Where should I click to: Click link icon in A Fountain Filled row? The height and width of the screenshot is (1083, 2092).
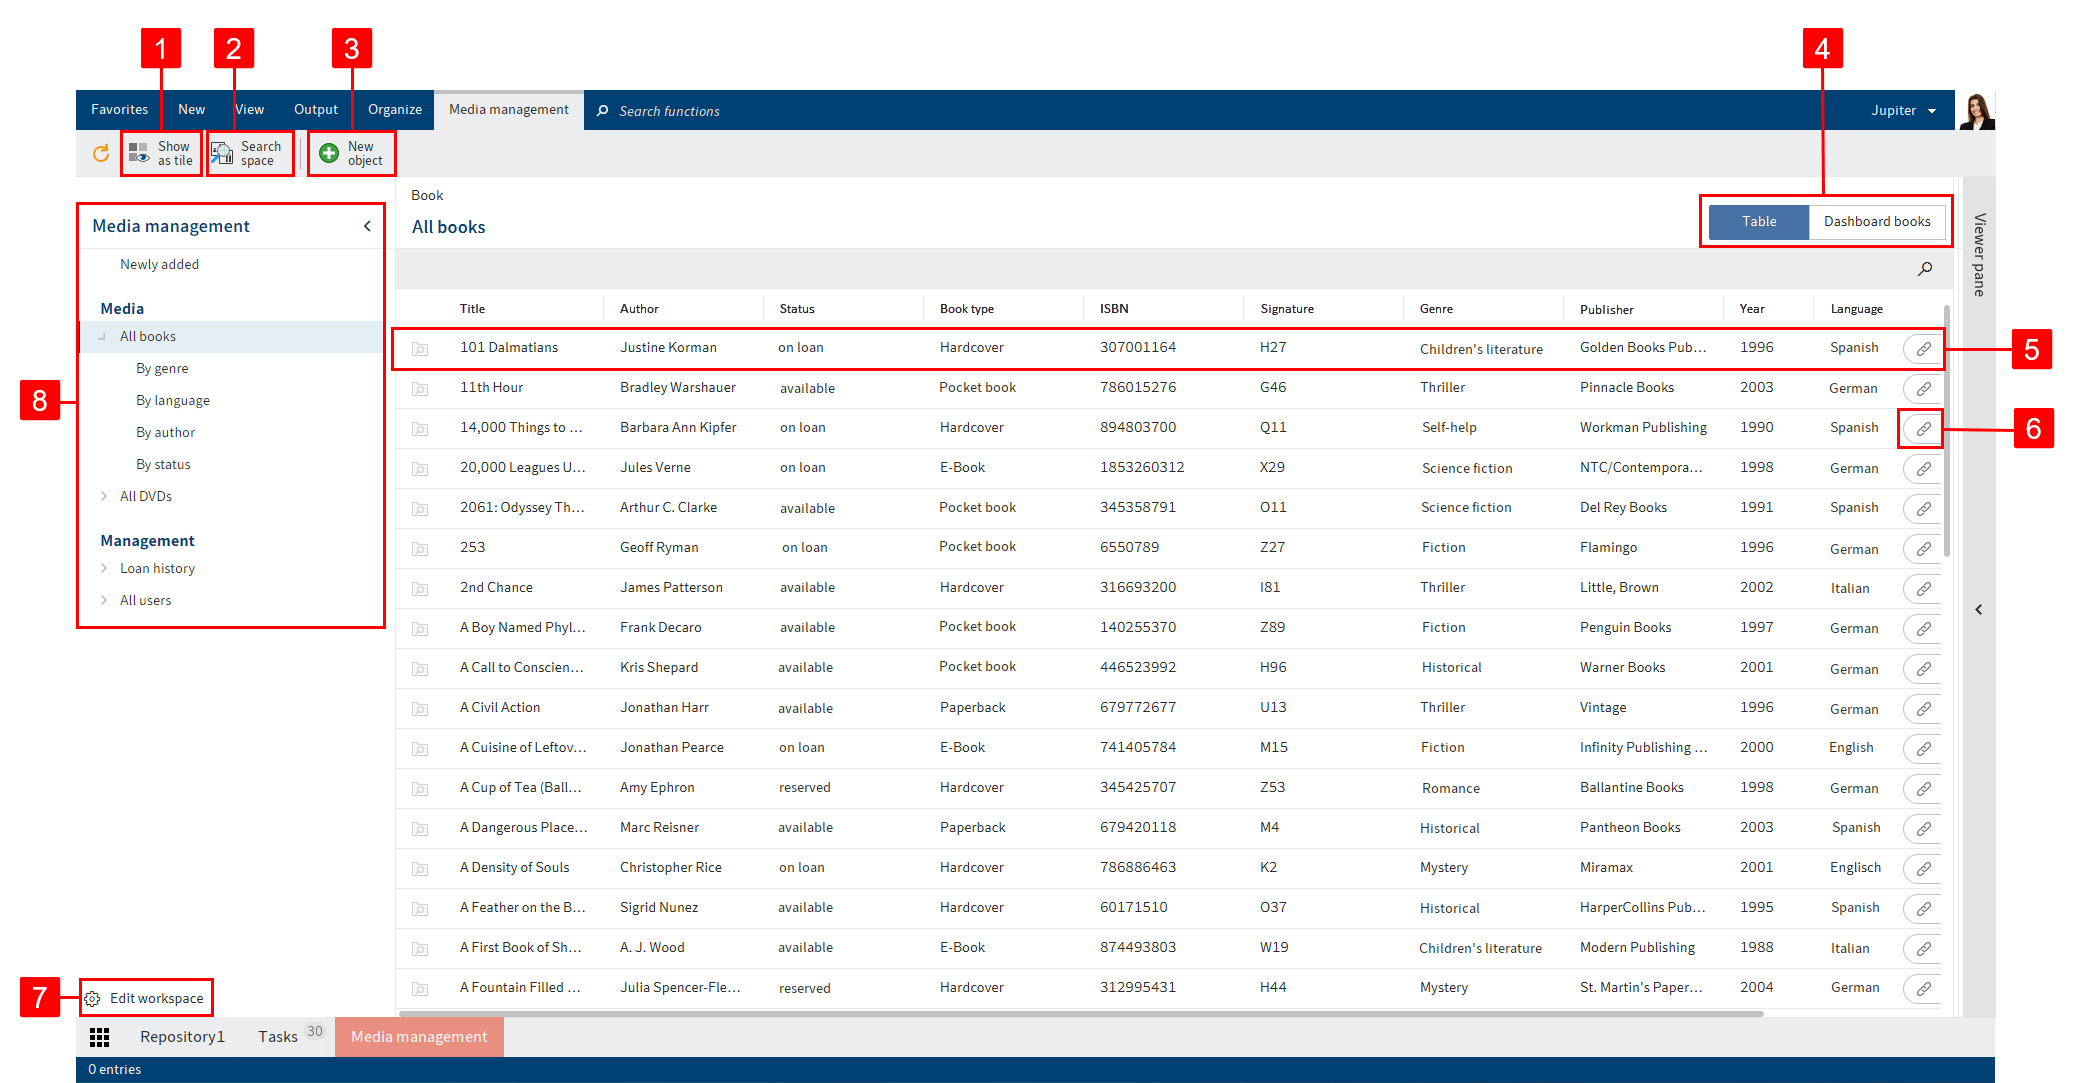[1923, 989]
